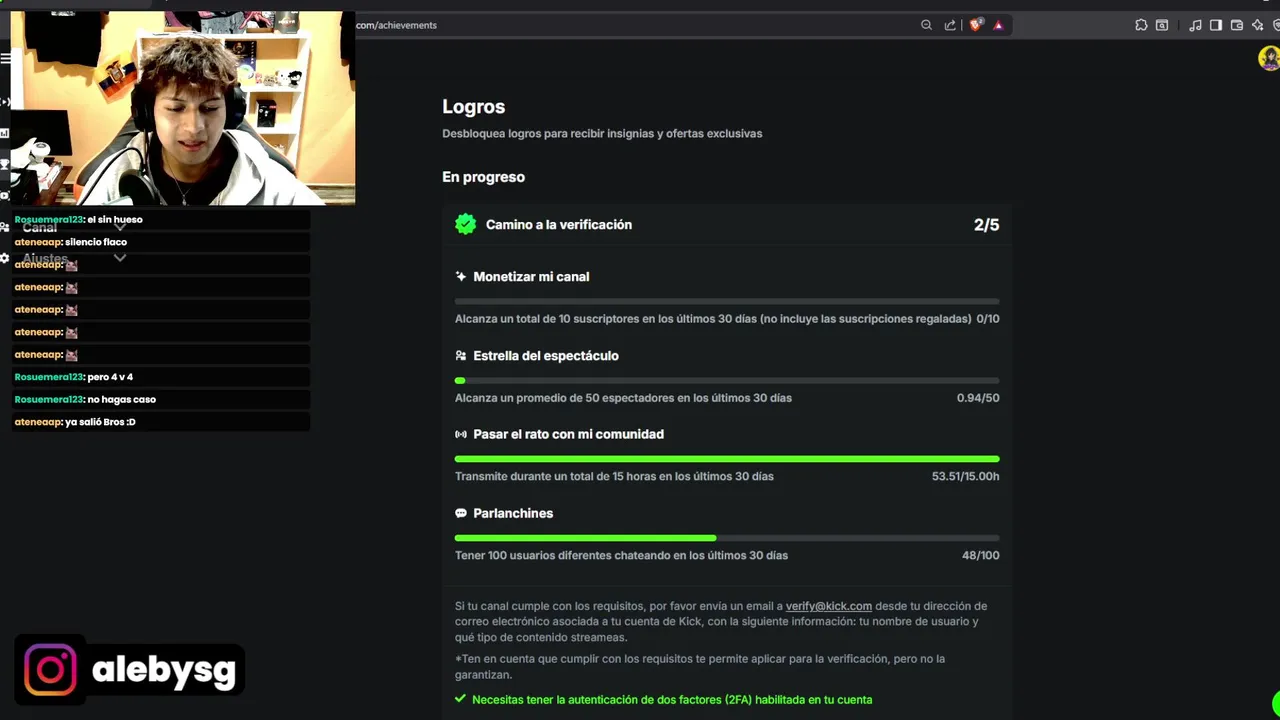Click the Estrella del espectáculo label
This screenshot has width=1280, height=720.
[x=546, y=356]
